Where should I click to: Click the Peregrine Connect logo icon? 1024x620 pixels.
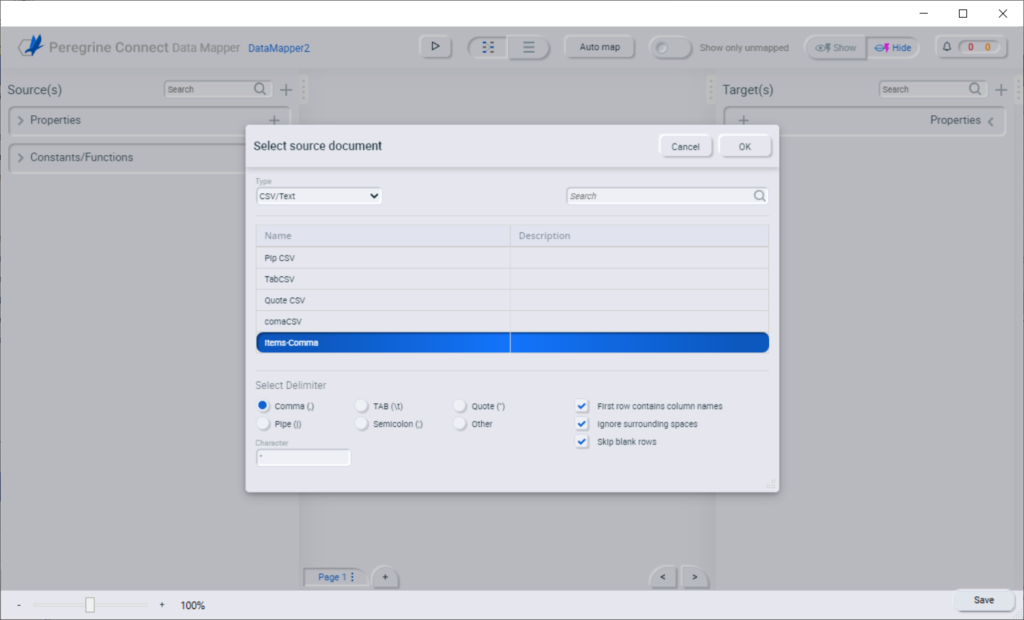click(30, 46)
